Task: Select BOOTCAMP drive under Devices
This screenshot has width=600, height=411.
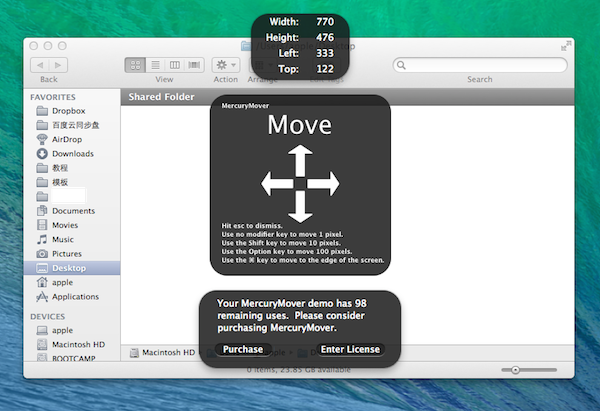Action: coord(72,357)
